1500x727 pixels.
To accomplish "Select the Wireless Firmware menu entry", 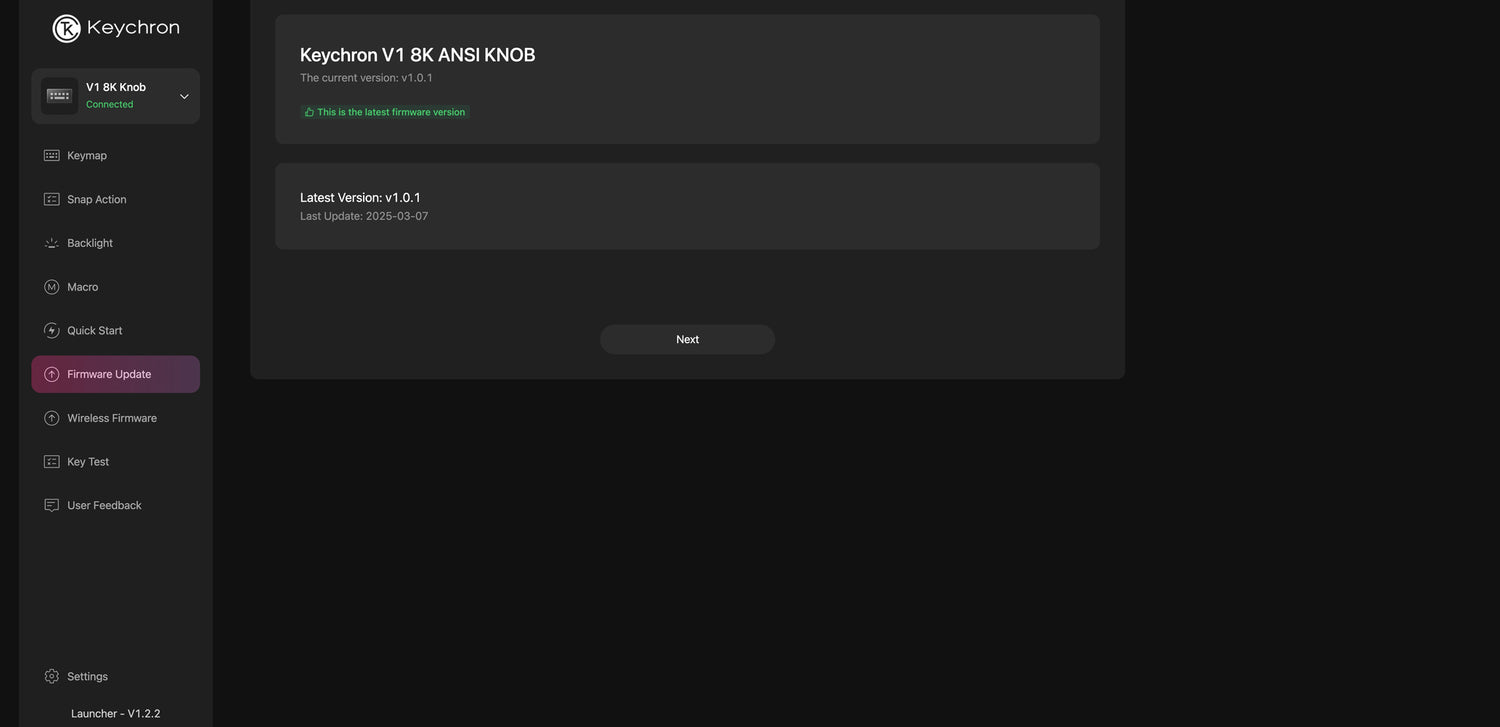I will pyautogui.click(x=115, y=418).
